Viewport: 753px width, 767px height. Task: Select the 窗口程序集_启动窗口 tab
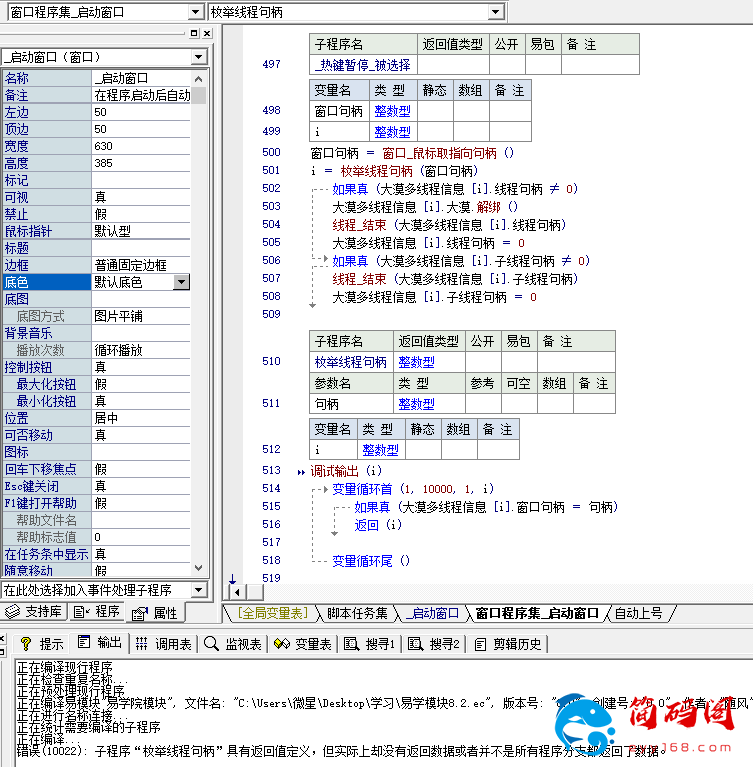(537, 613)
